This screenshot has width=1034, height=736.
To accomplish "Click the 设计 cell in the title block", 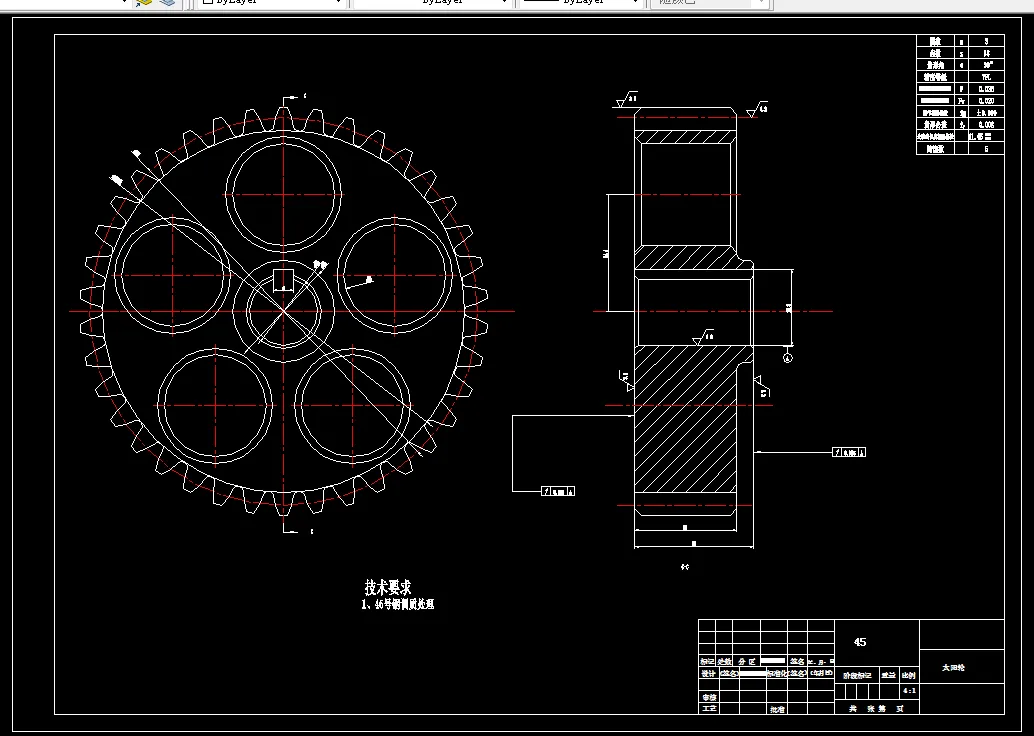I will pyautogui.click(x=708, y=673).
